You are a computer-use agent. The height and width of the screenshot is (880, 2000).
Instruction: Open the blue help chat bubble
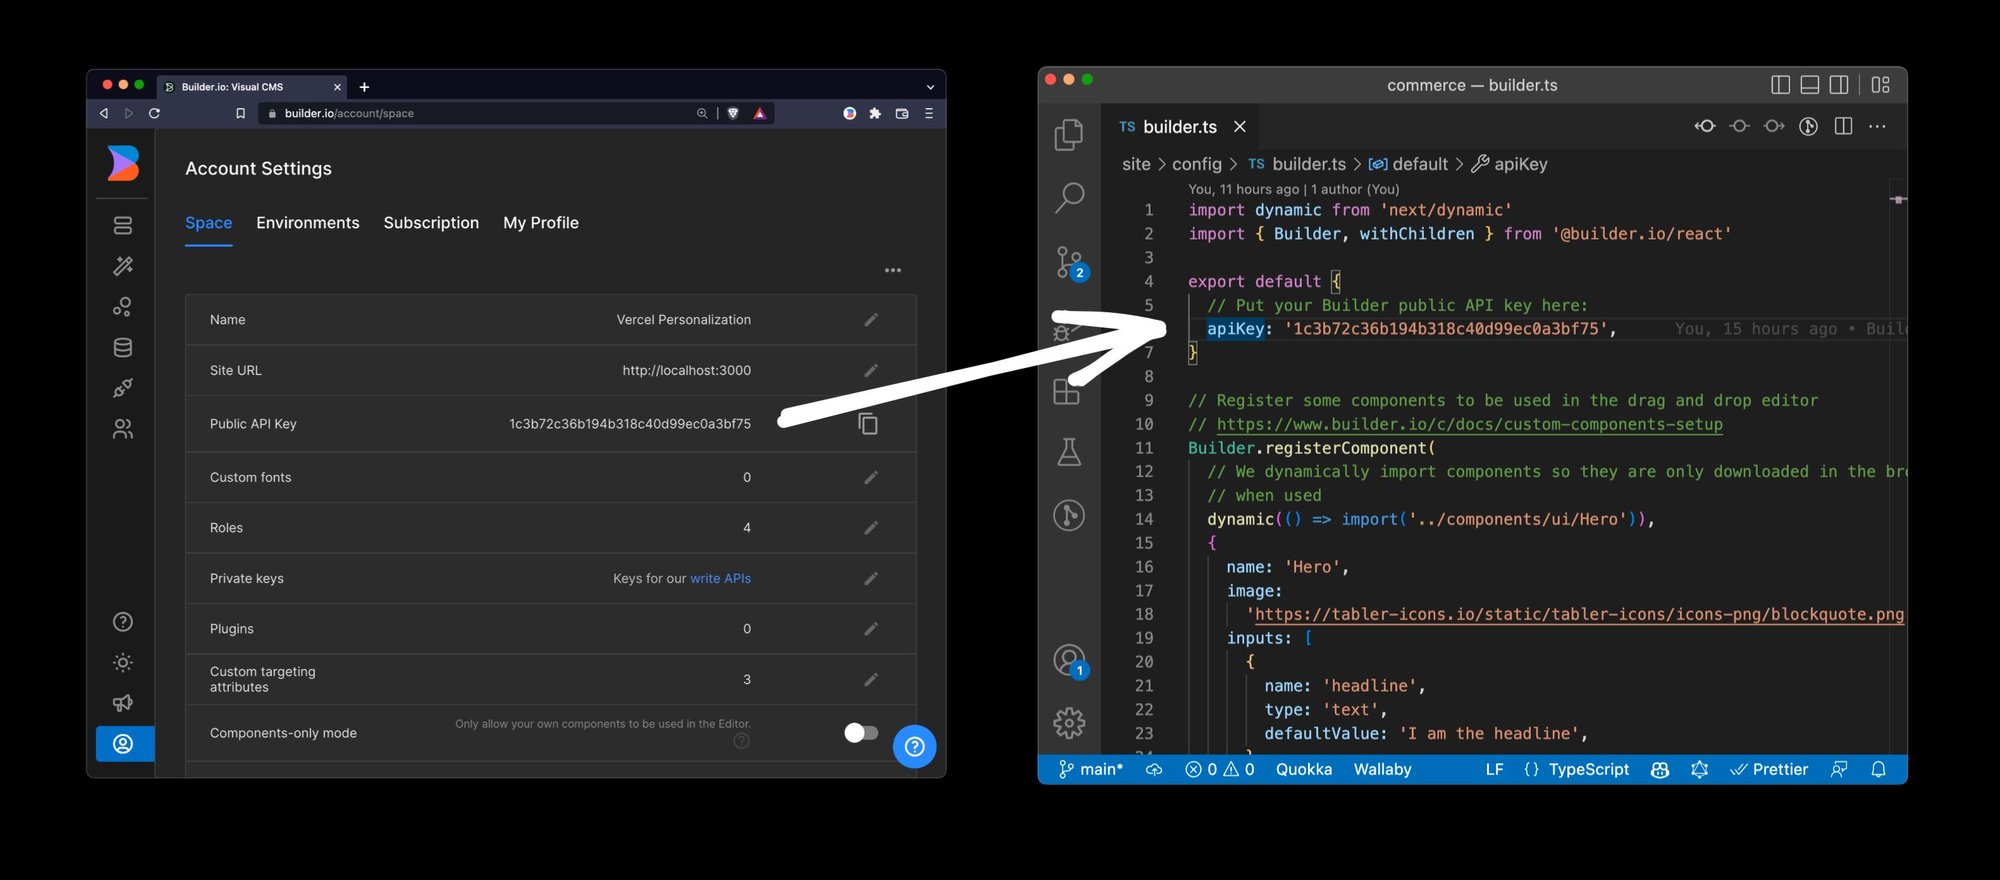pos(914,746)
